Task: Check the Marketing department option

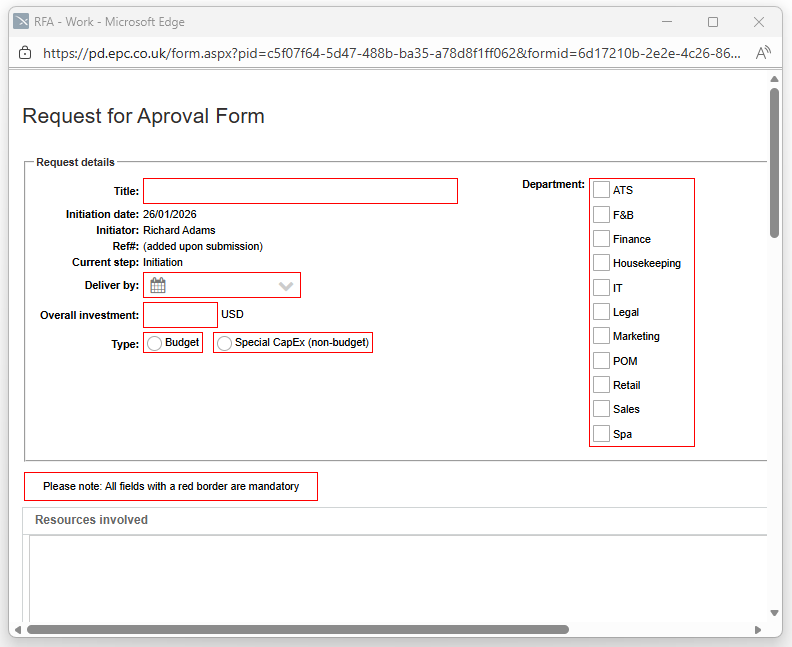Action: point(601,336)
